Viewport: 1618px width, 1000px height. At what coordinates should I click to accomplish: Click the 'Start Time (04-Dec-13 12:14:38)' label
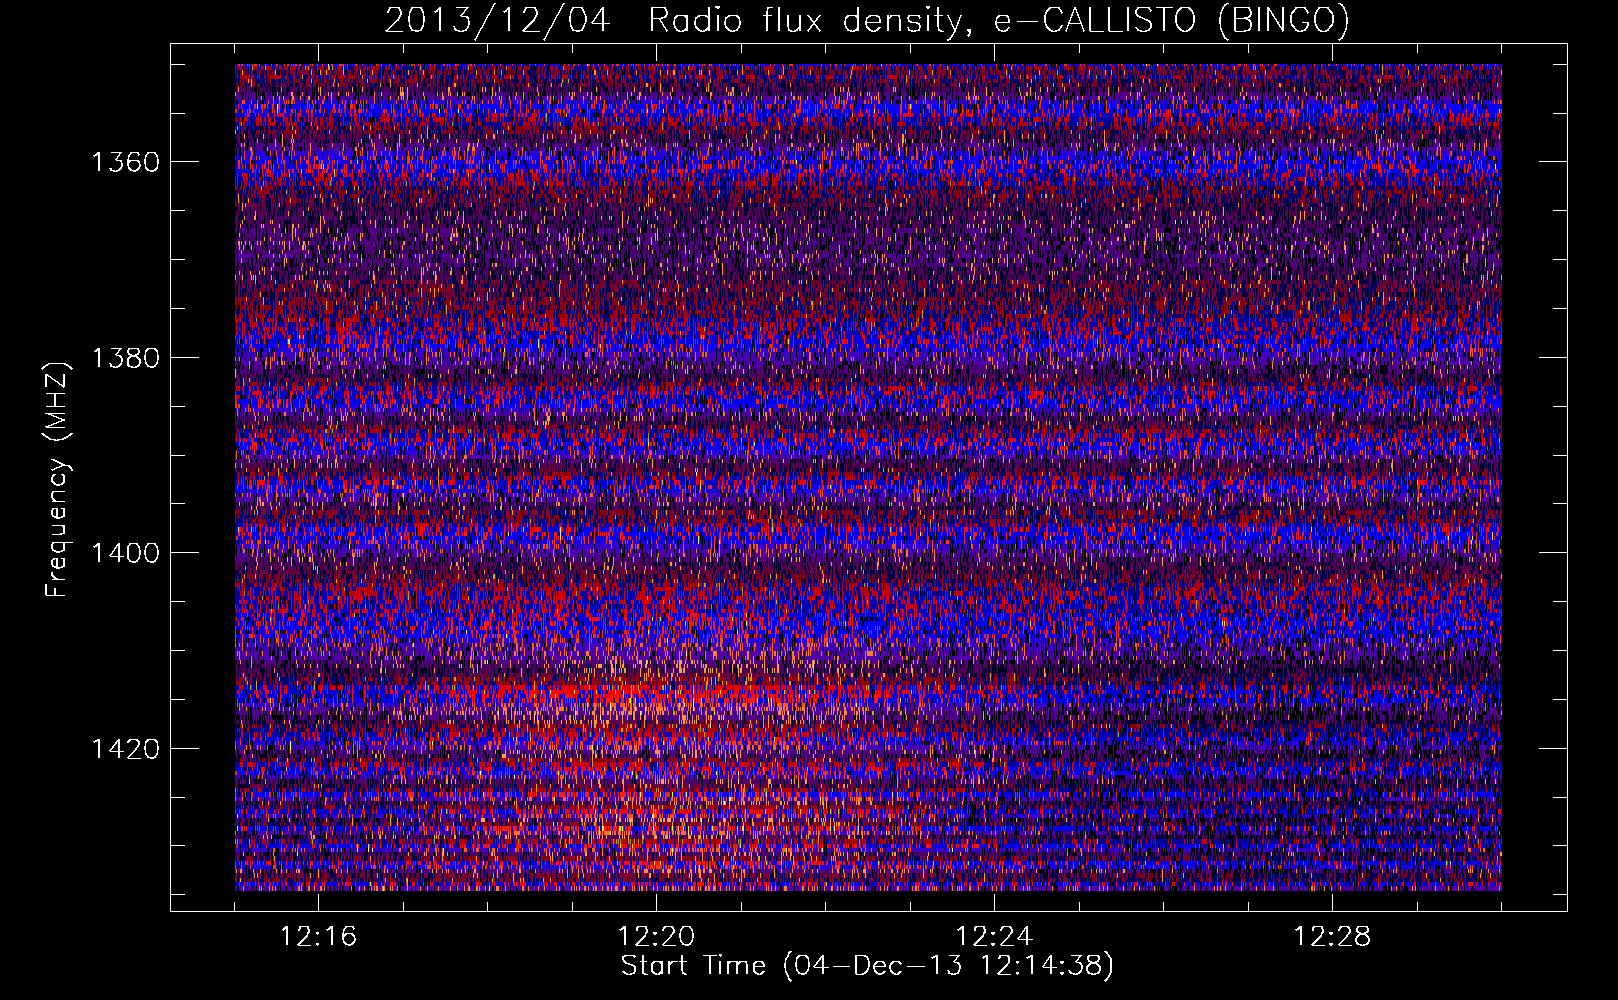pyautogui.click(x=867, y=966)
